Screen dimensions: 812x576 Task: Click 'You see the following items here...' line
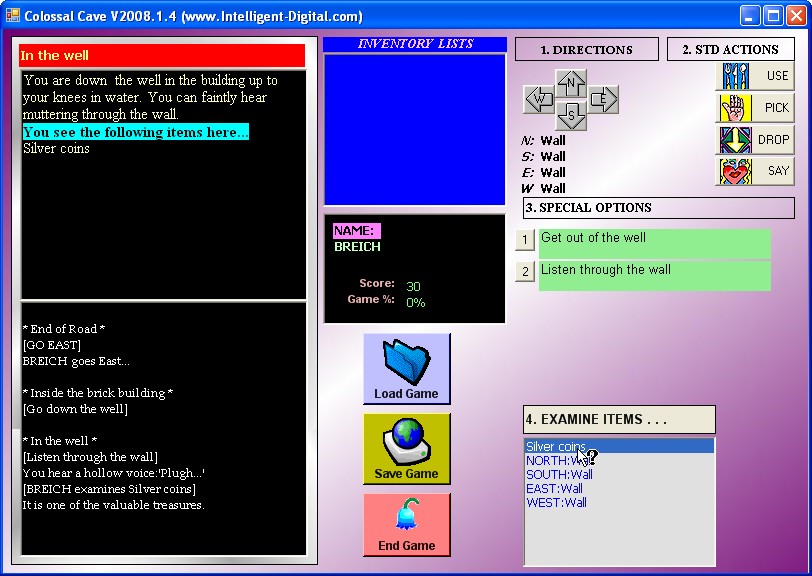(x=136, y=132)
